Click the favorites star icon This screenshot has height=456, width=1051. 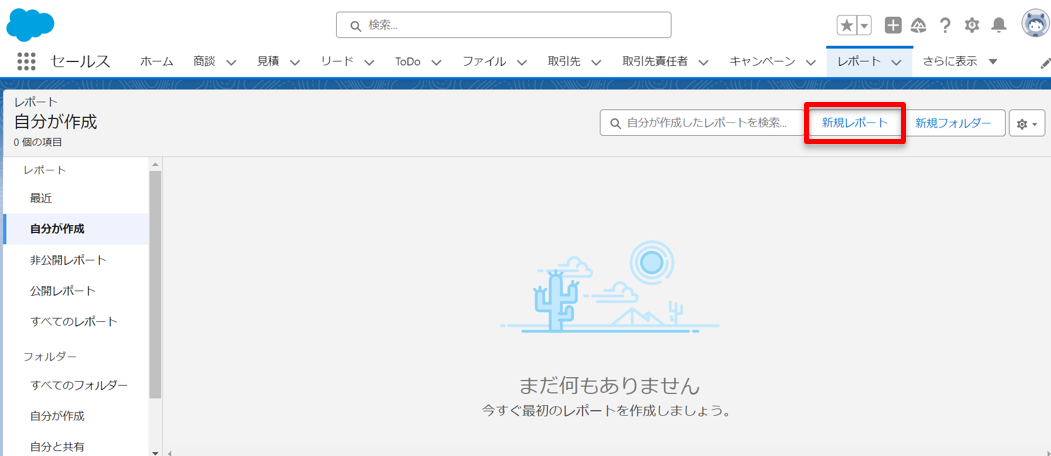(847, 25)
